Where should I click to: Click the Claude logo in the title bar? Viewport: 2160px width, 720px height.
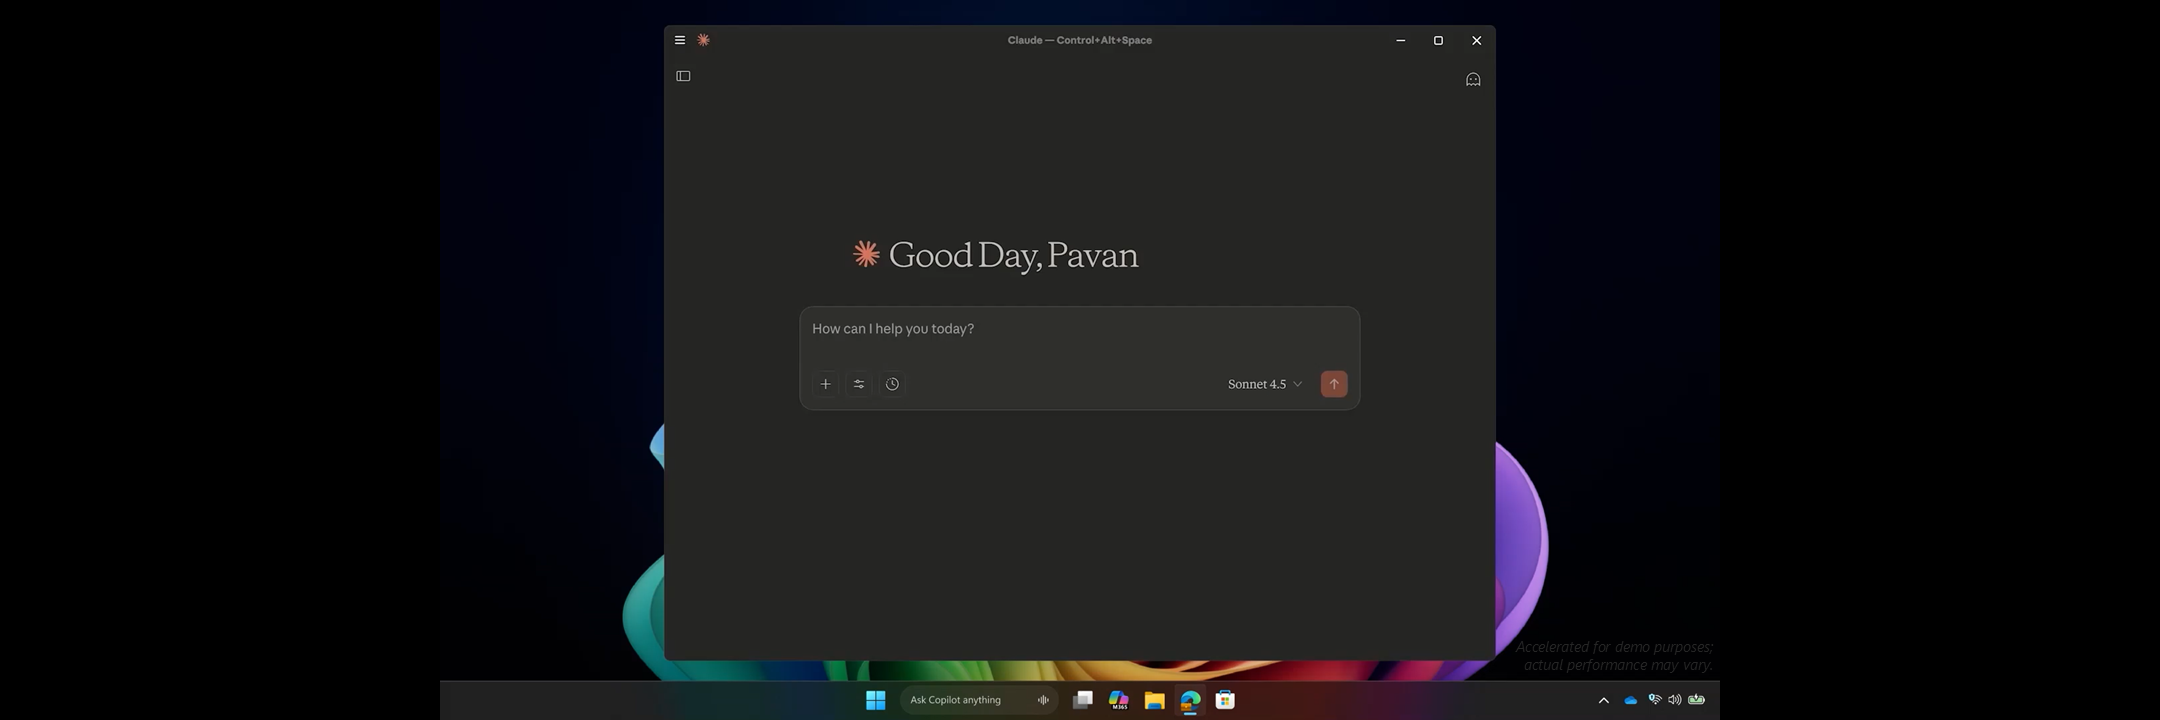pos(704,40)
